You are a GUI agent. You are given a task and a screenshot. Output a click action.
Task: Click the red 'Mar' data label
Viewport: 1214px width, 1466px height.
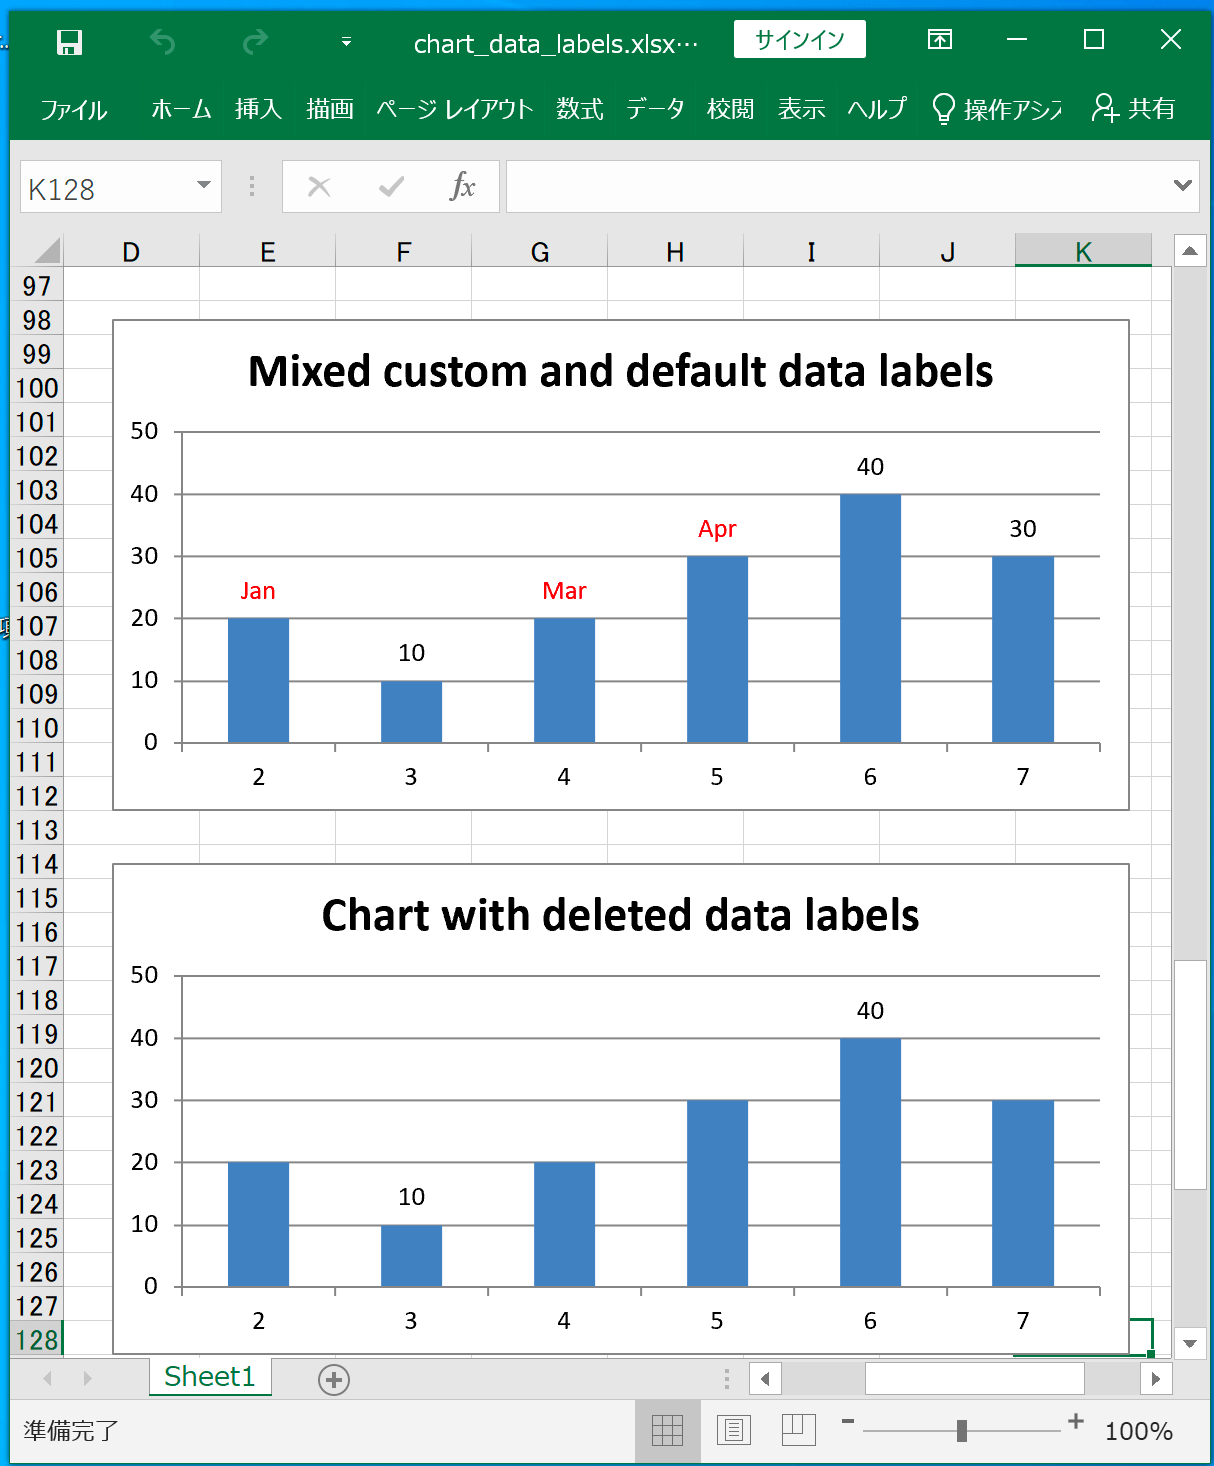tap(564, 591)
